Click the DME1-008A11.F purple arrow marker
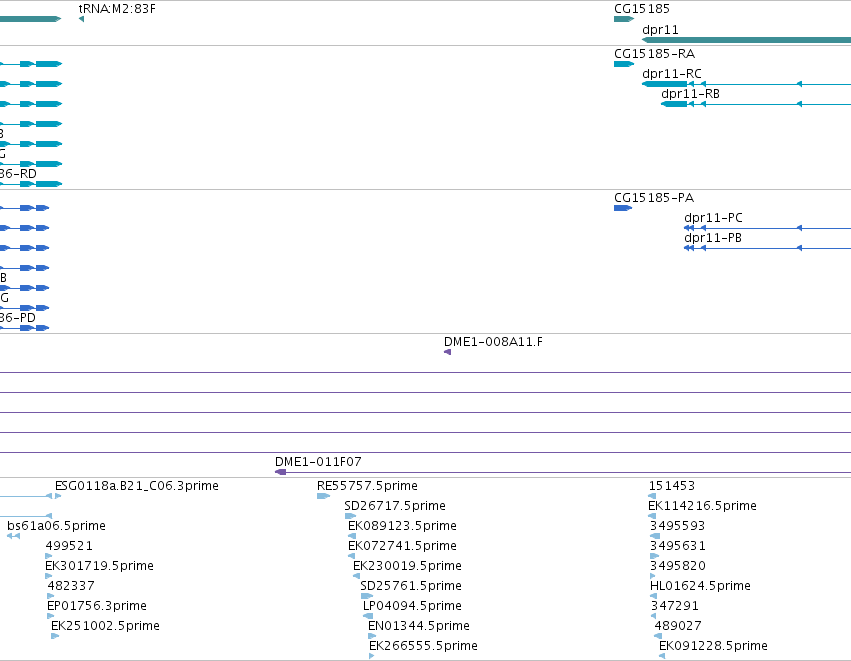Screen dimensions: 851x661 click(448, 352)
